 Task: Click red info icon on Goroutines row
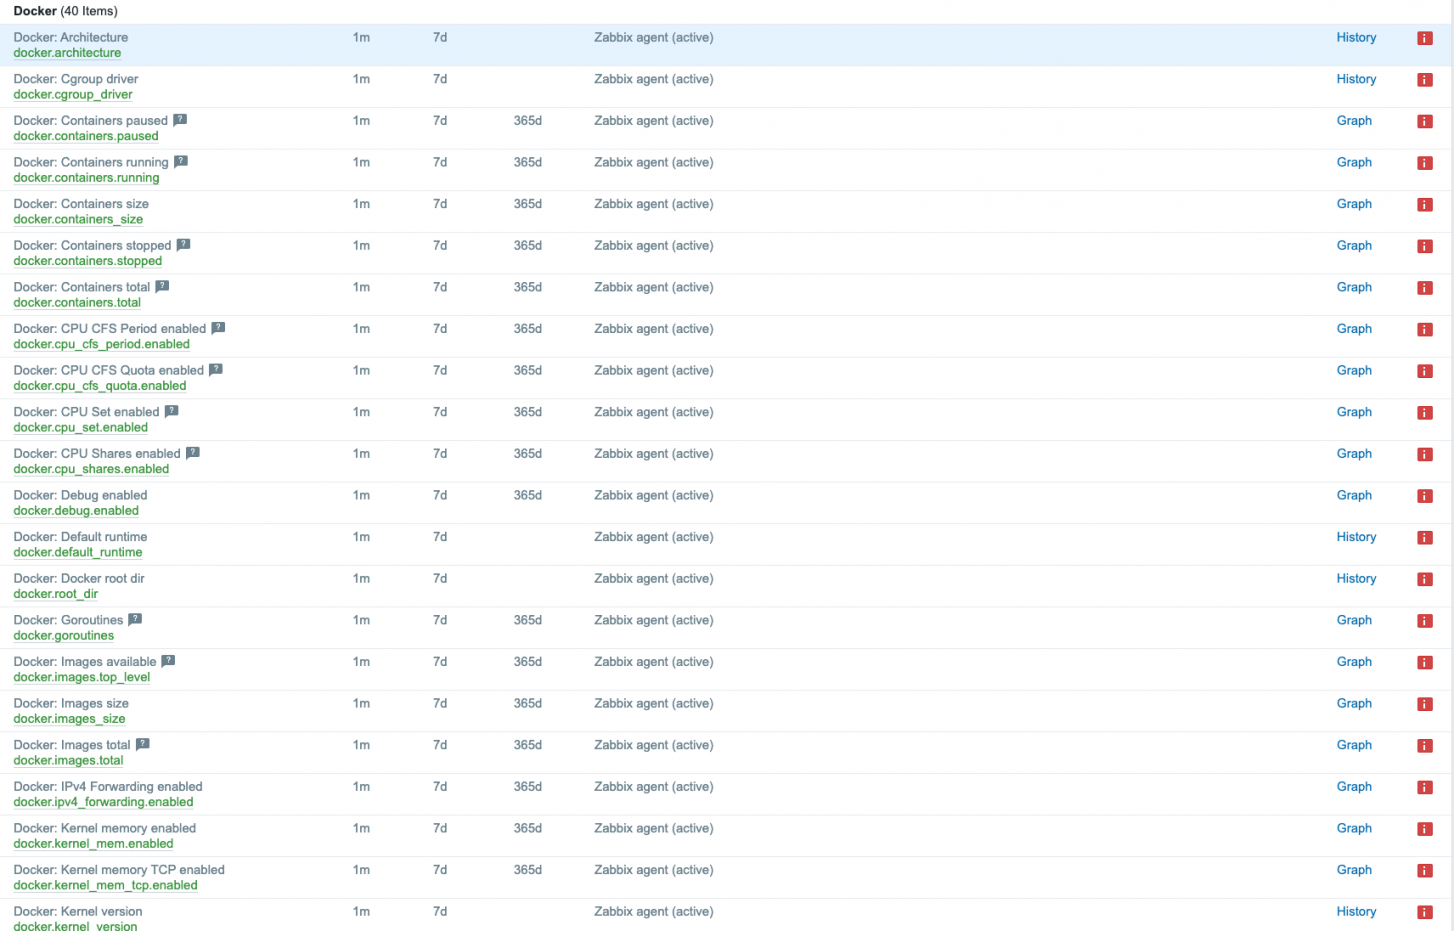point(1425,621)
